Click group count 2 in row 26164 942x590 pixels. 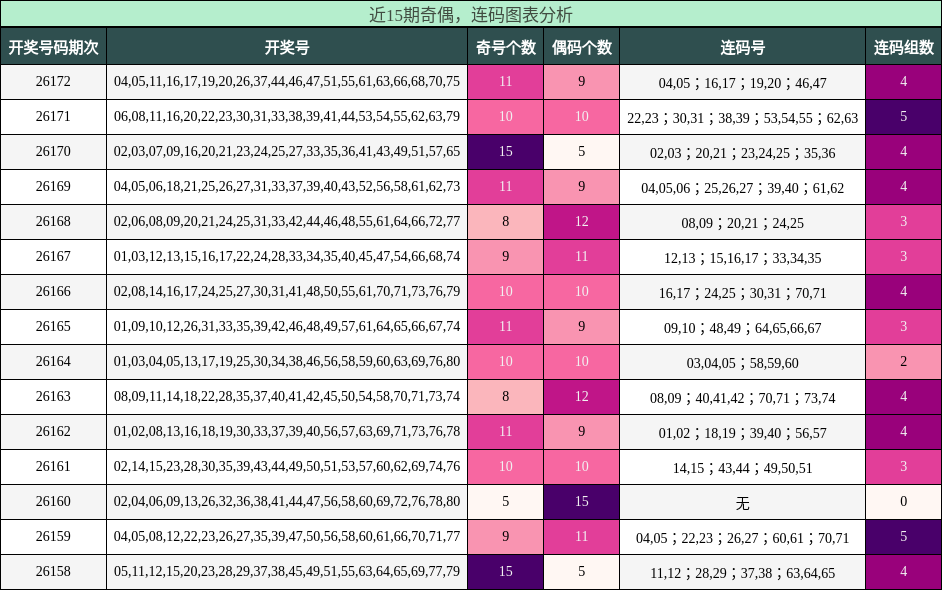pos(904,362)
